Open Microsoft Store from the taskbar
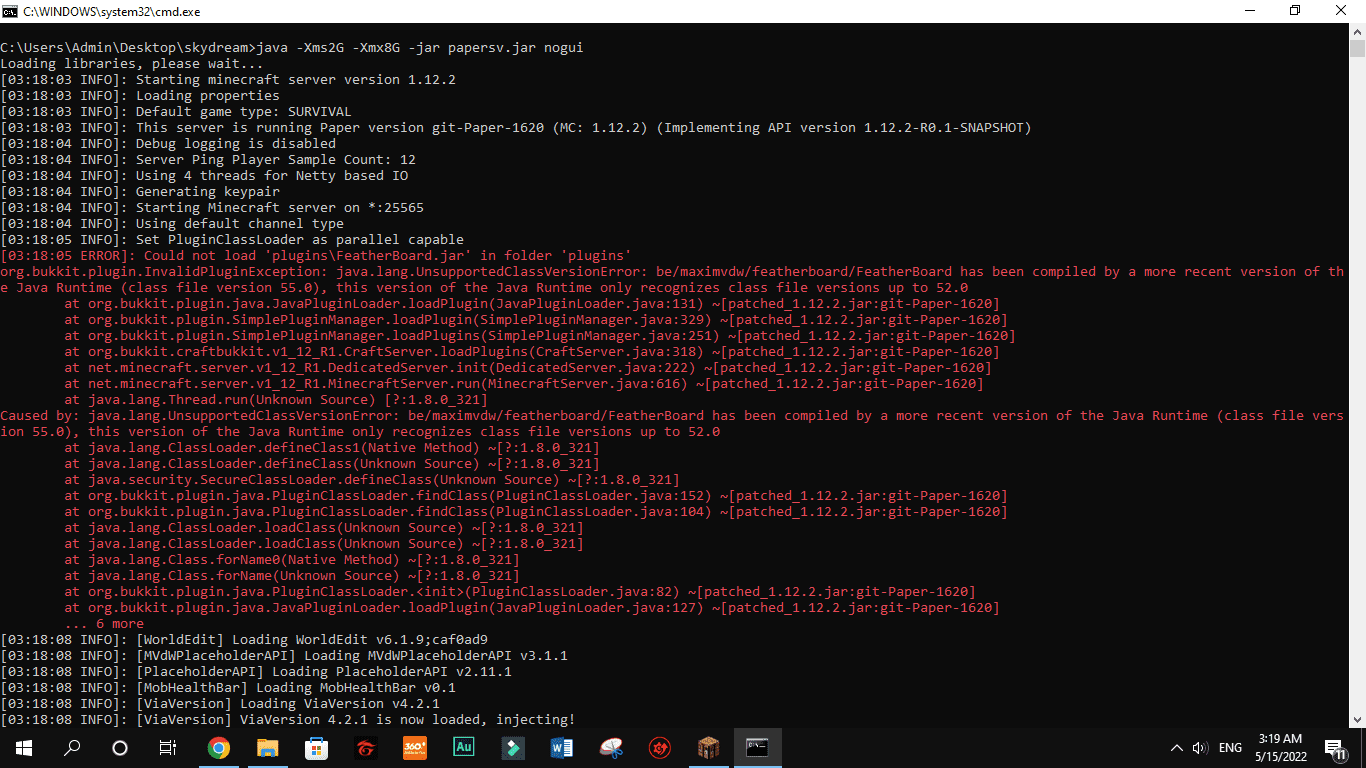The width and height of the screenshot is (1366, 768). click(x=316, y=747)
